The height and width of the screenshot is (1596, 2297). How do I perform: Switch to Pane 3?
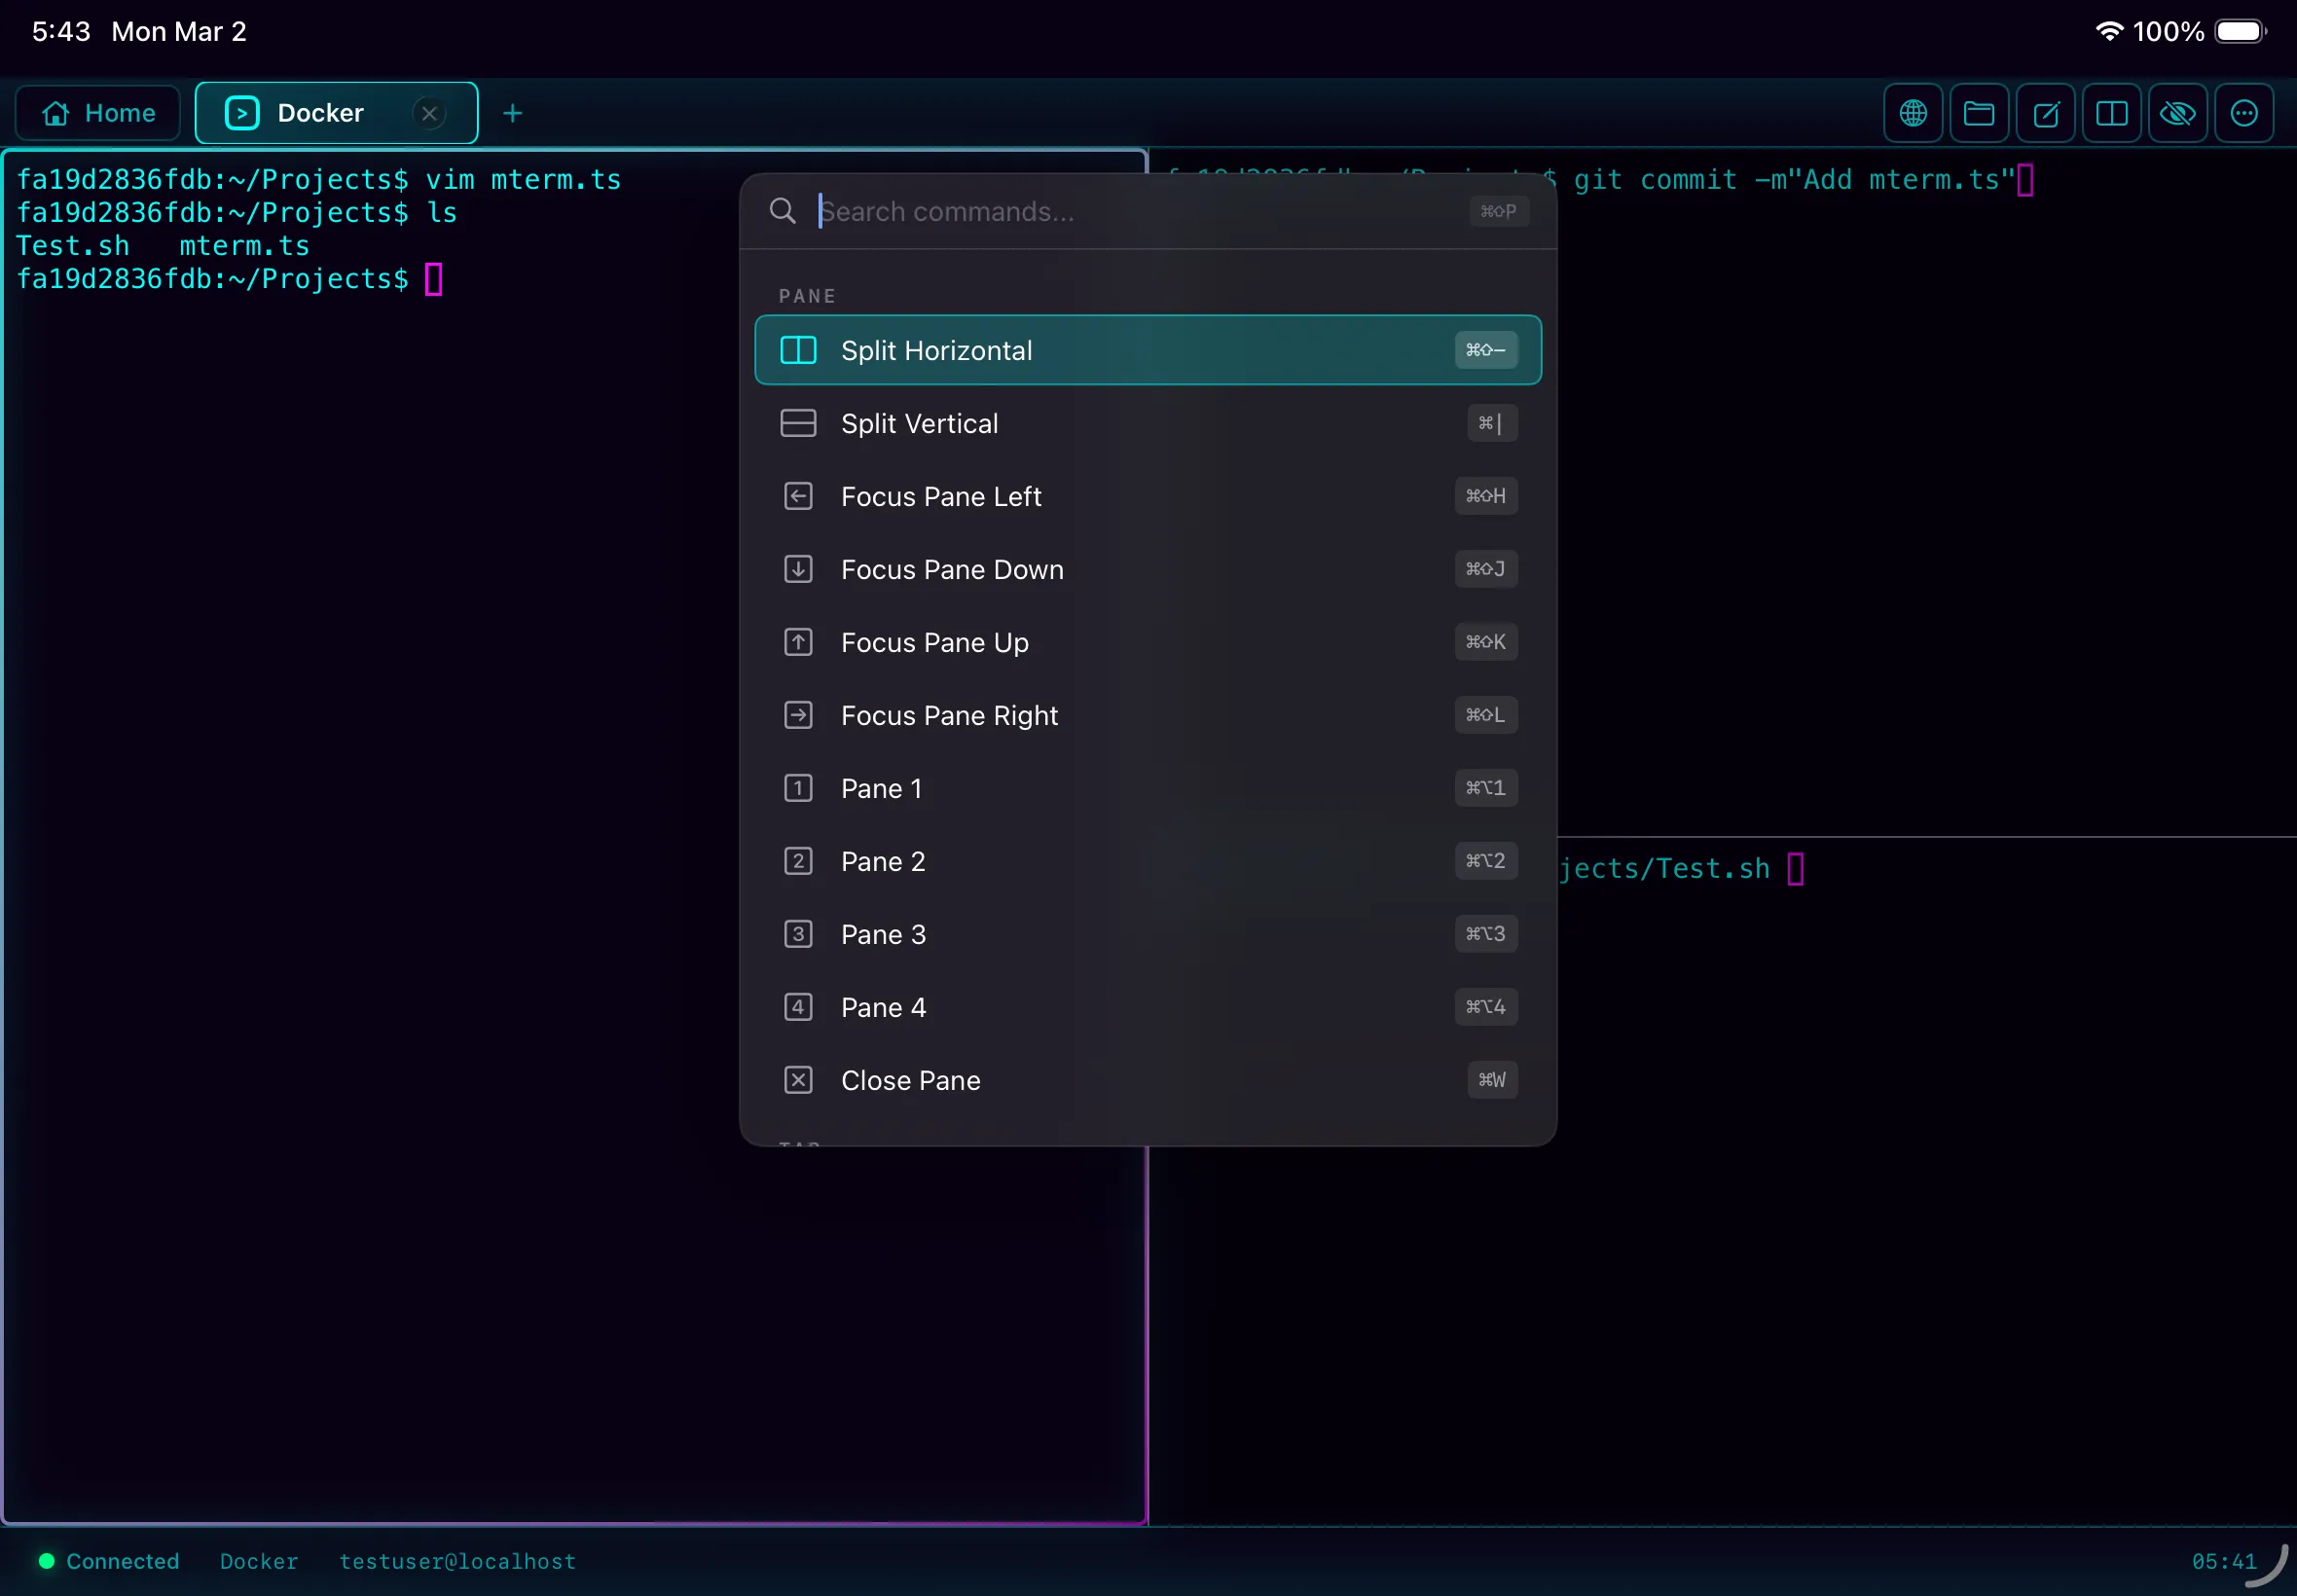click(x=1147, y=934)
